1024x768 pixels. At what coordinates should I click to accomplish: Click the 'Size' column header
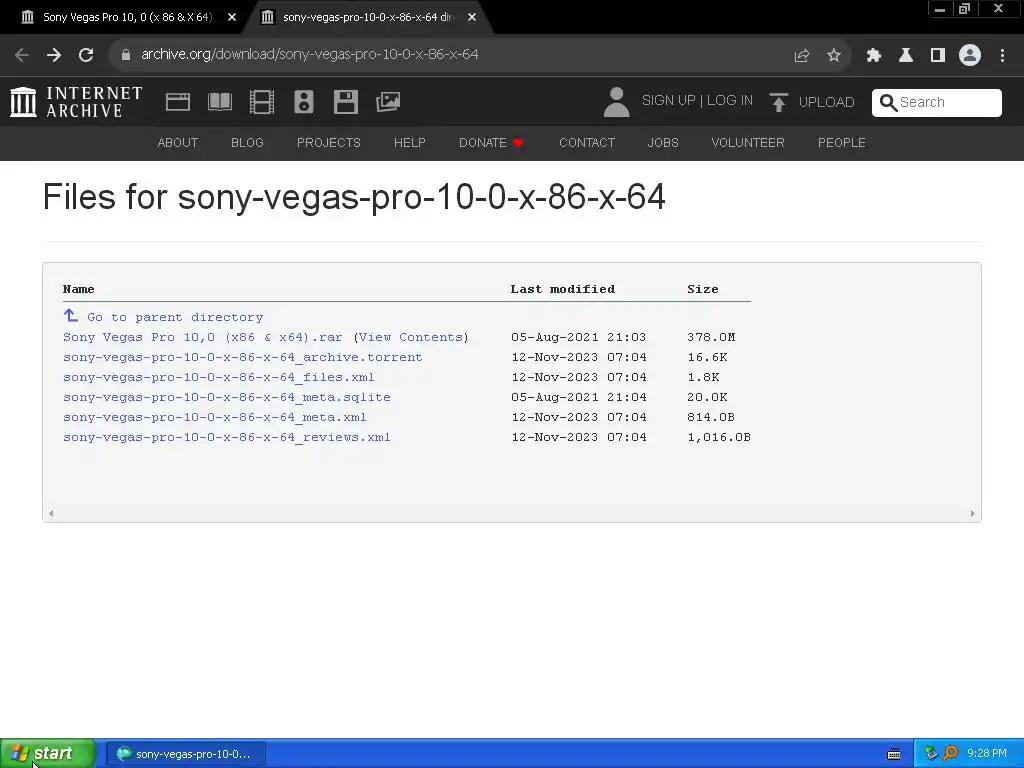(x=703, y=289)
